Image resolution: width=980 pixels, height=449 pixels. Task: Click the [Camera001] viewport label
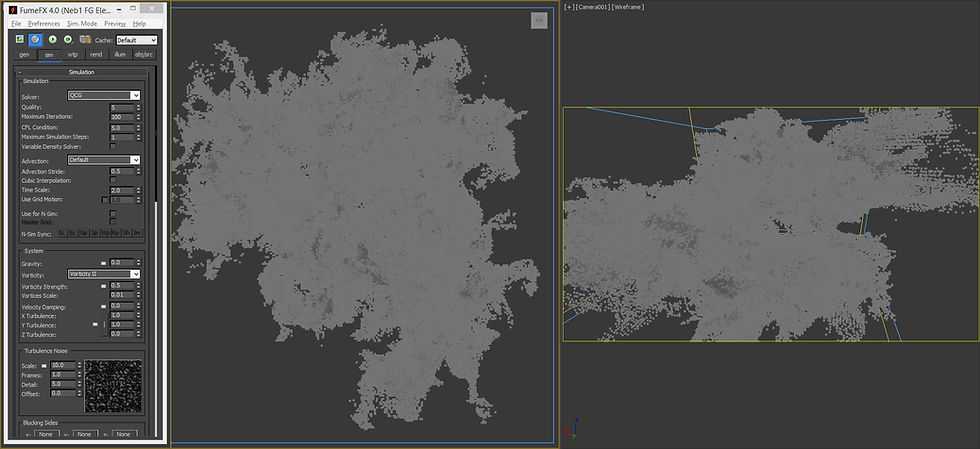pyautogui.click(x=591, y=7)
